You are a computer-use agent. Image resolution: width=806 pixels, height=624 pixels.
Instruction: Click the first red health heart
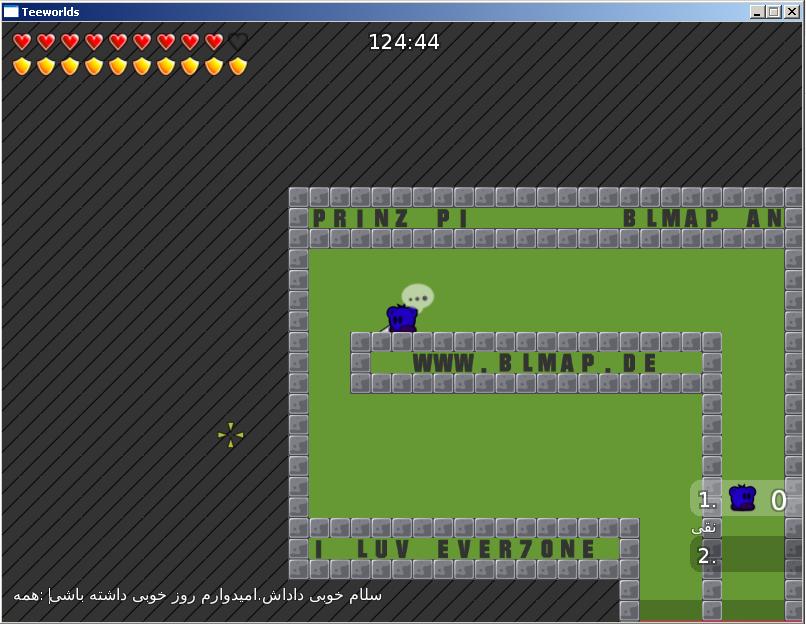pyautogui.click(x=22, y=42)
